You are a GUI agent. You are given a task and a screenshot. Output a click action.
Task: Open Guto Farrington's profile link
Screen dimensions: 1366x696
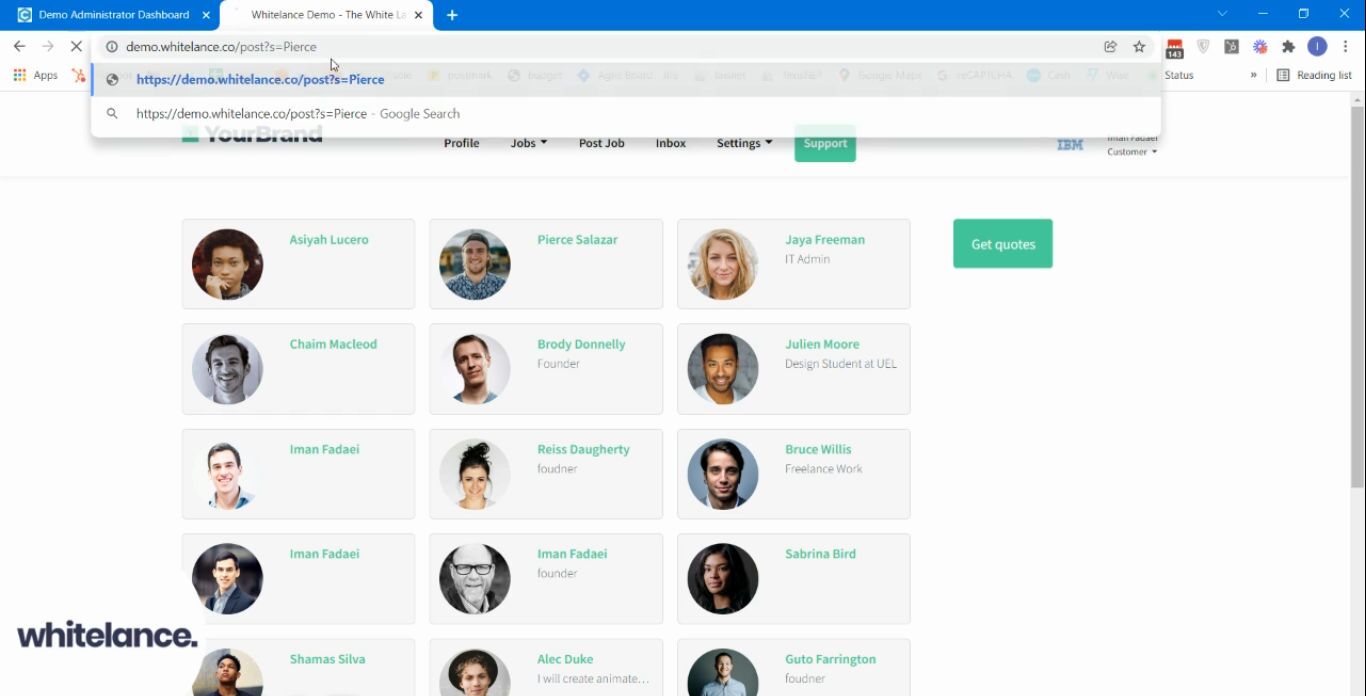[830, 659]
